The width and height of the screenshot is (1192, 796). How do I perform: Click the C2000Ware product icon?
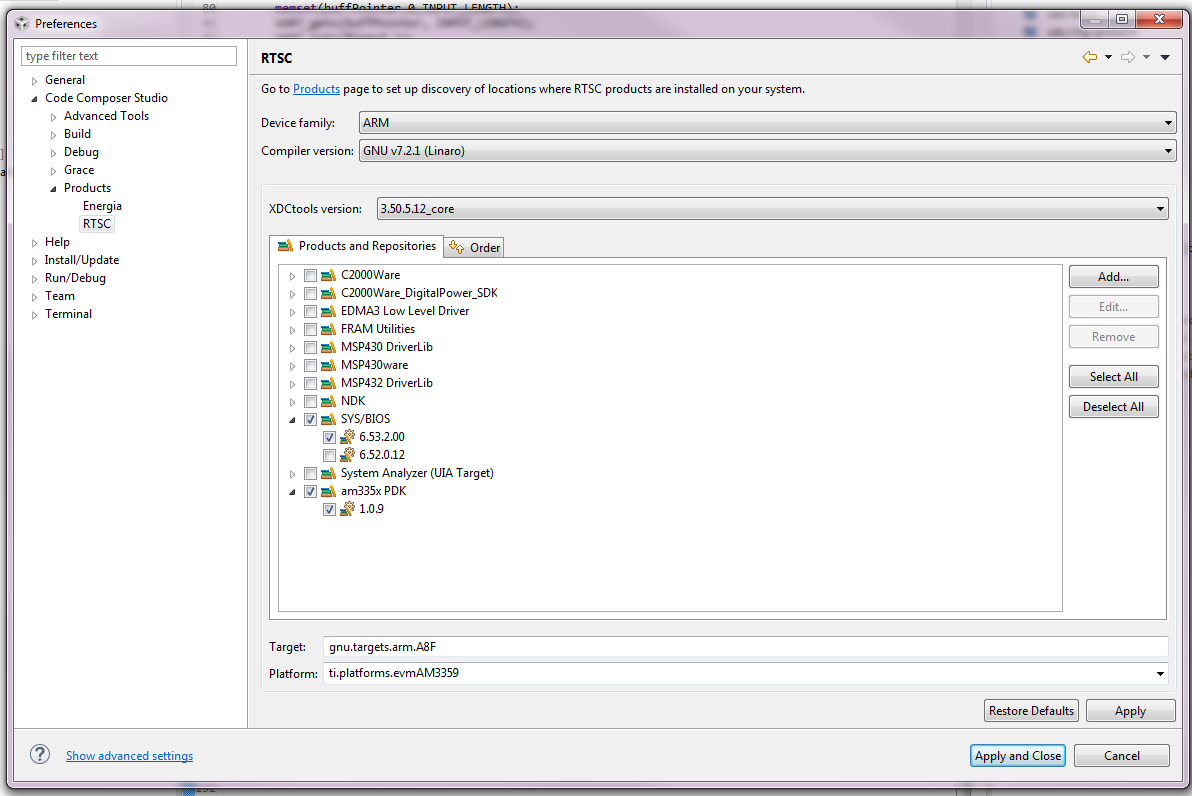[x=328, y=275]
